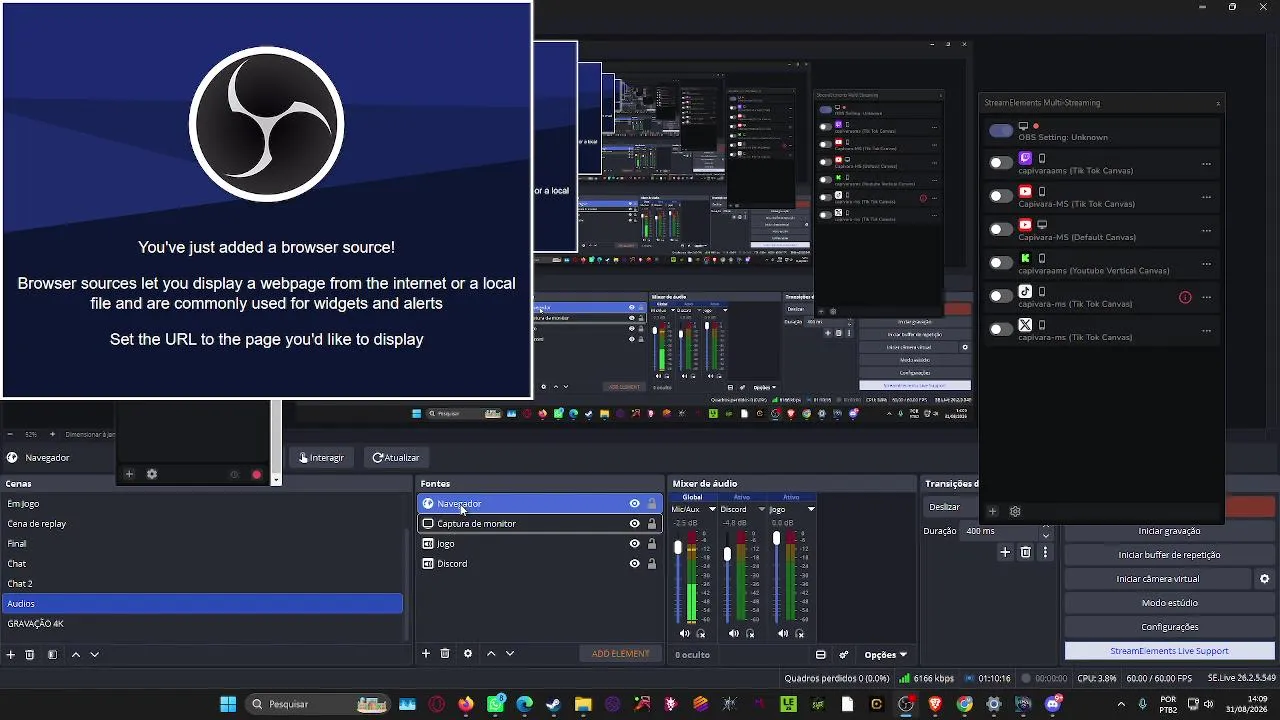Viewport: 1280px width, 720px height.
Task: Add output in StreamElements Multi-Streaming panel
Action: click(992, 511)
